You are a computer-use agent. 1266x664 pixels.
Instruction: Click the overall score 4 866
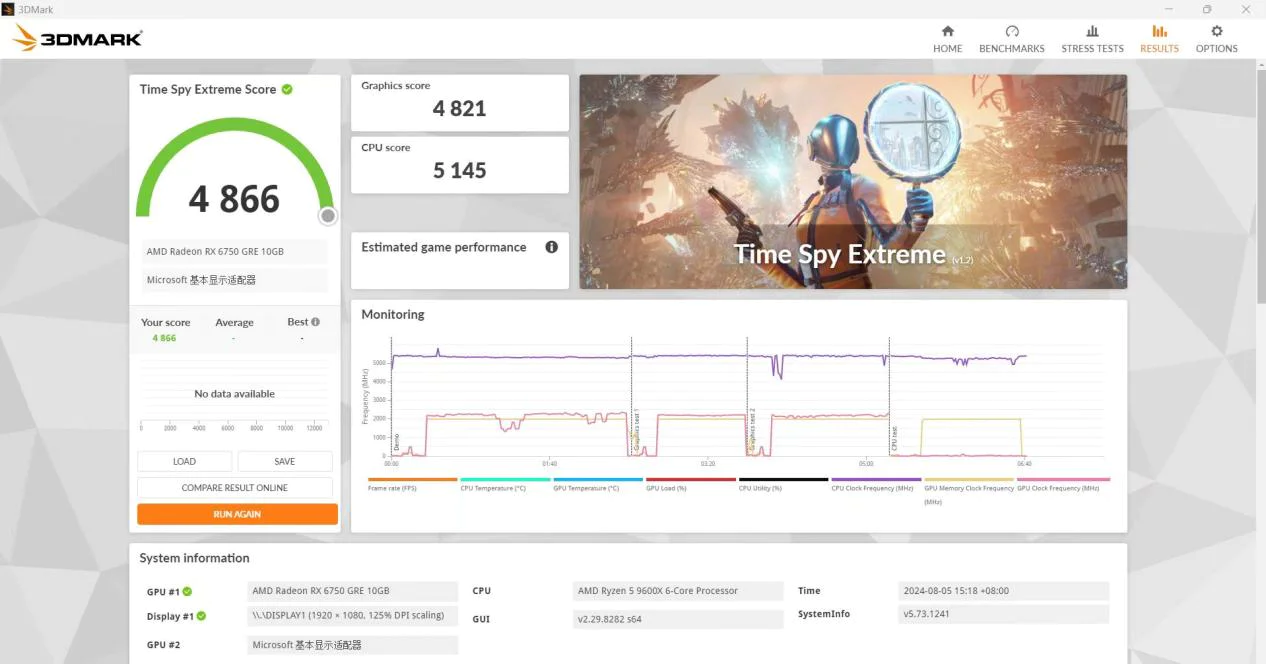tap(234, 199)
